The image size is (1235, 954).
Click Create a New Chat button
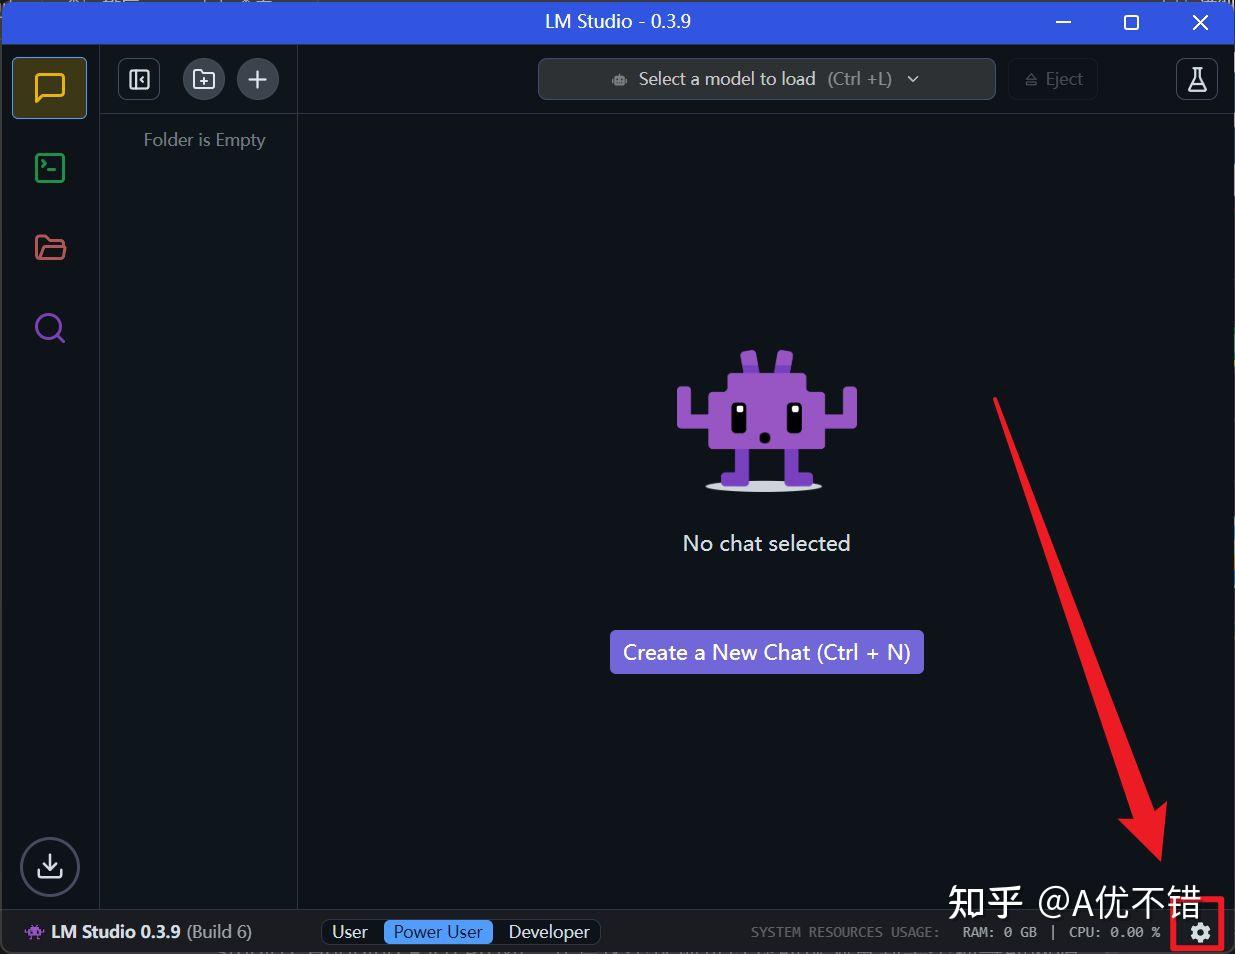click(x=766, y=651)
